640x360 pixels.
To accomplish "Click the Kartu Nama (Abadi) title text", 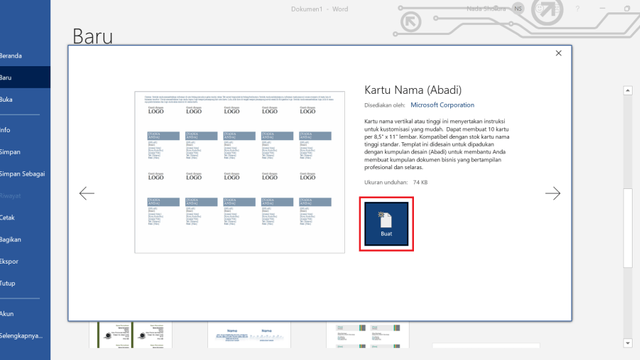I will [x=413, y=90].
